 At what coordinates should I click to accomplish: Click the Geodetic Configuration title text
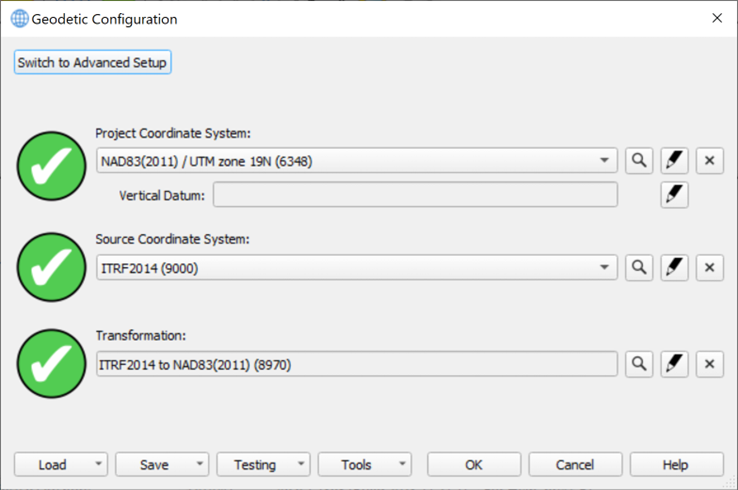[x=104, y=19]
